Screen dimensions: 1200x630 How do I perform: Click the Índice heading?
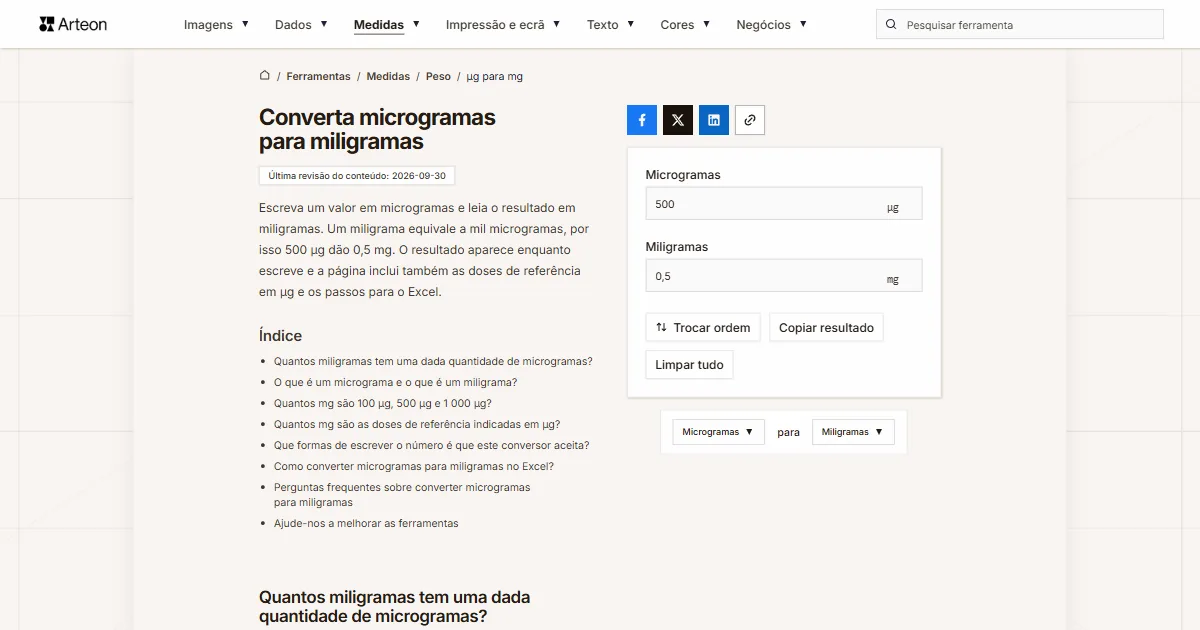[x=280, y=336]
